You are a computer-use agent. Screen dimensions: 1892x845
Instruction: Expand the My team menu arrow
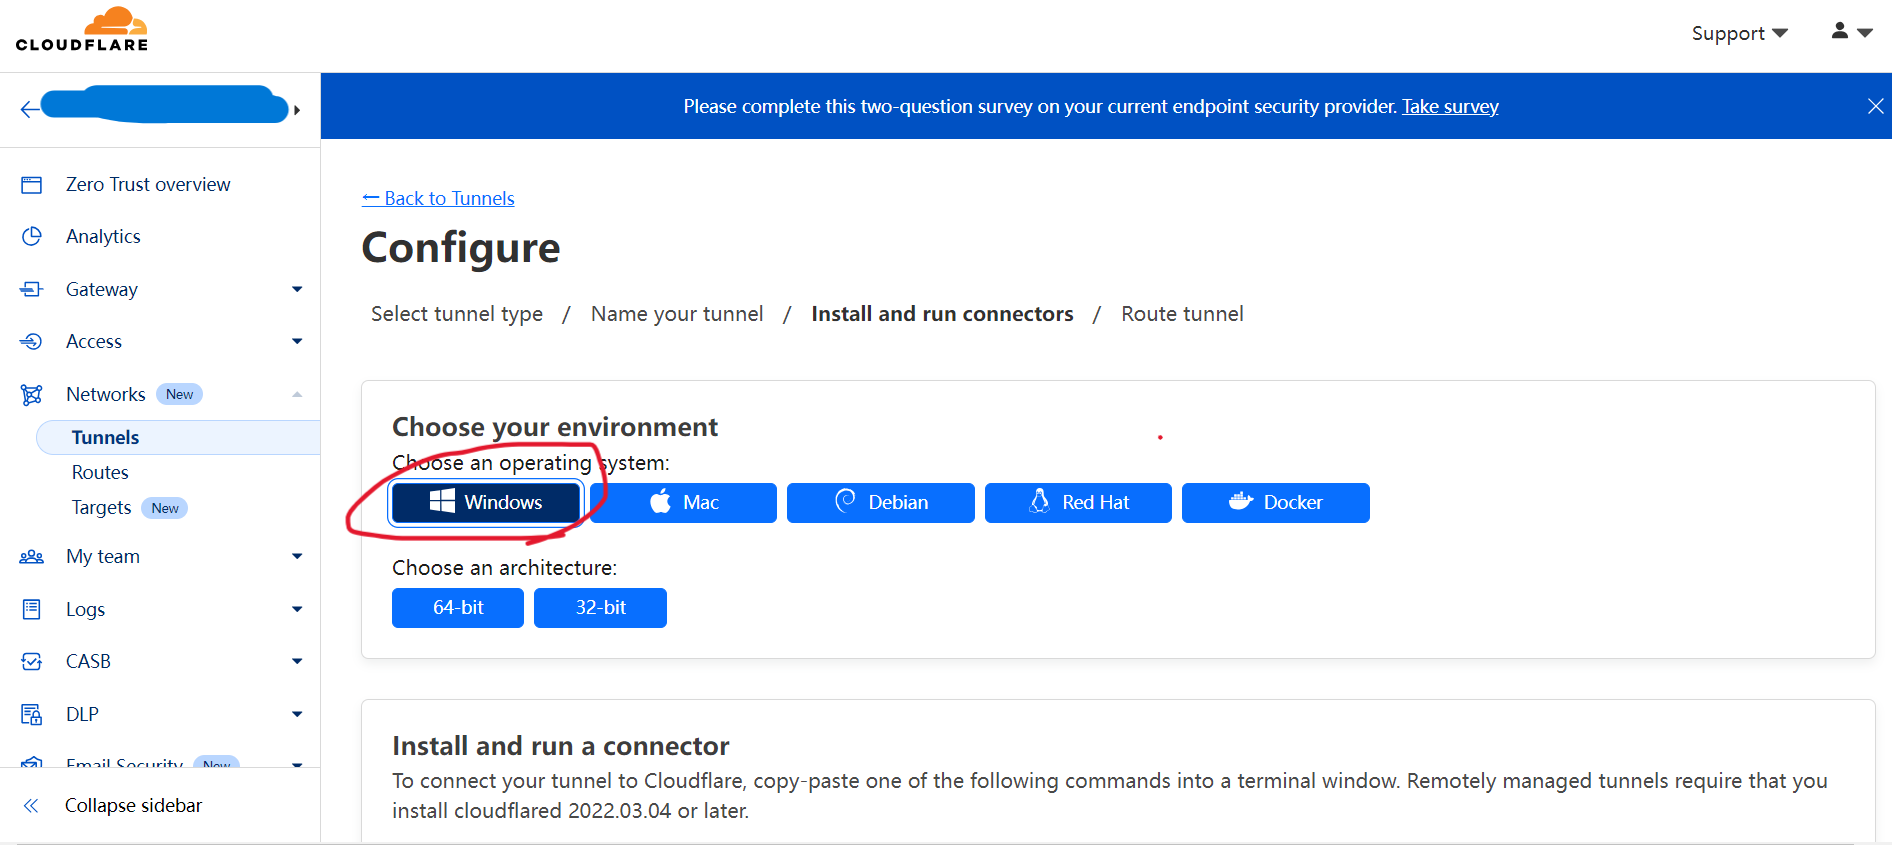click(x=297, y=557)
